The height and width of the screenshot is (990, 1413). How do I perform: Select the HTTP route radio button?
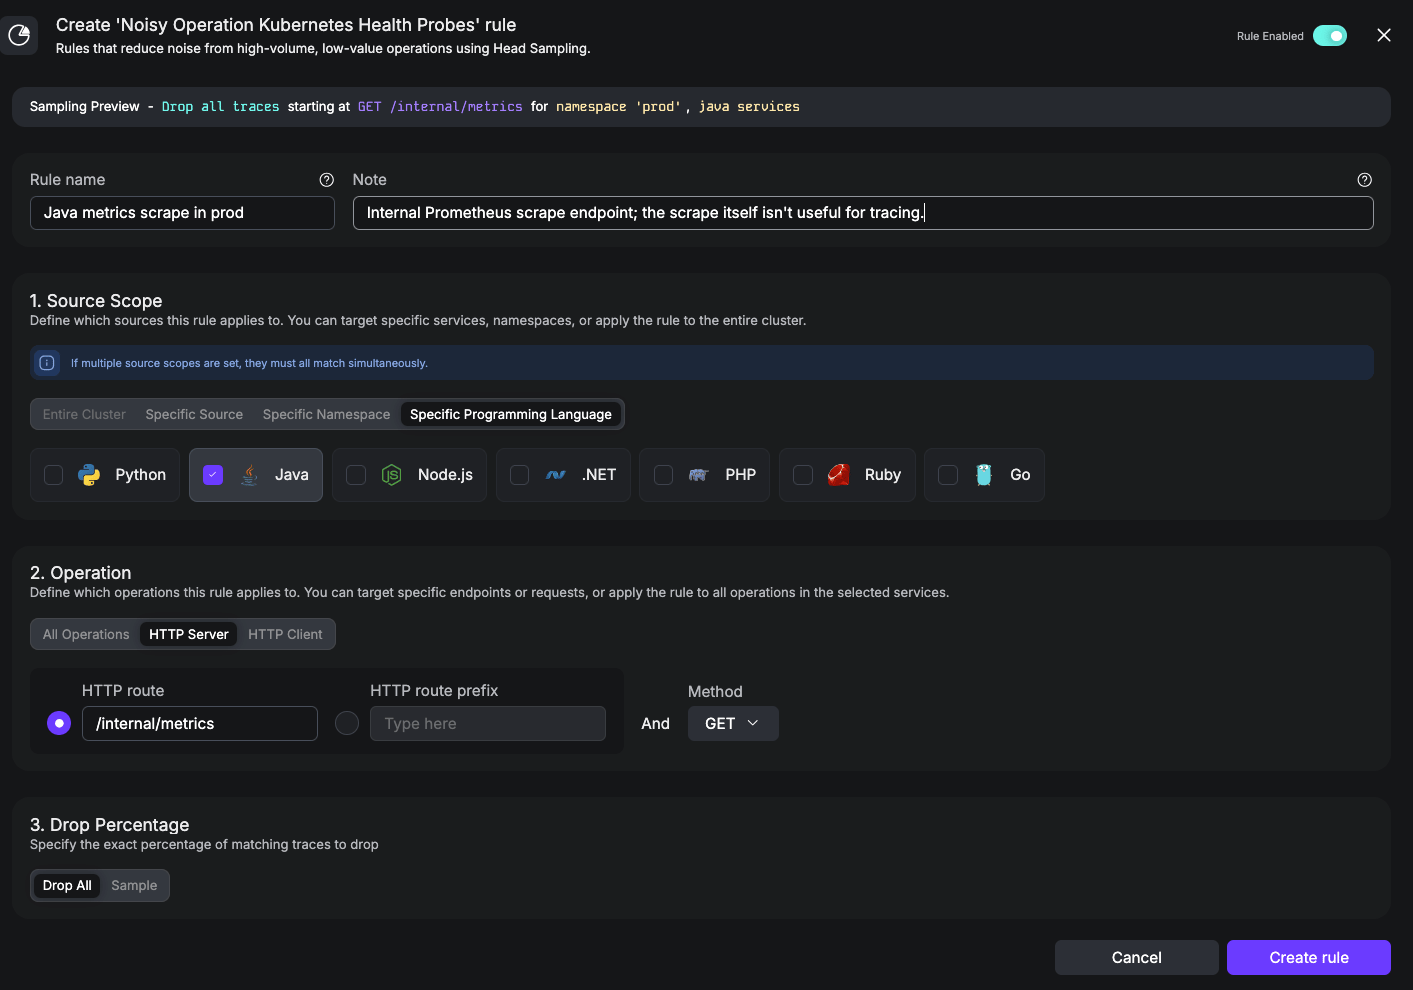pos(59,723)
